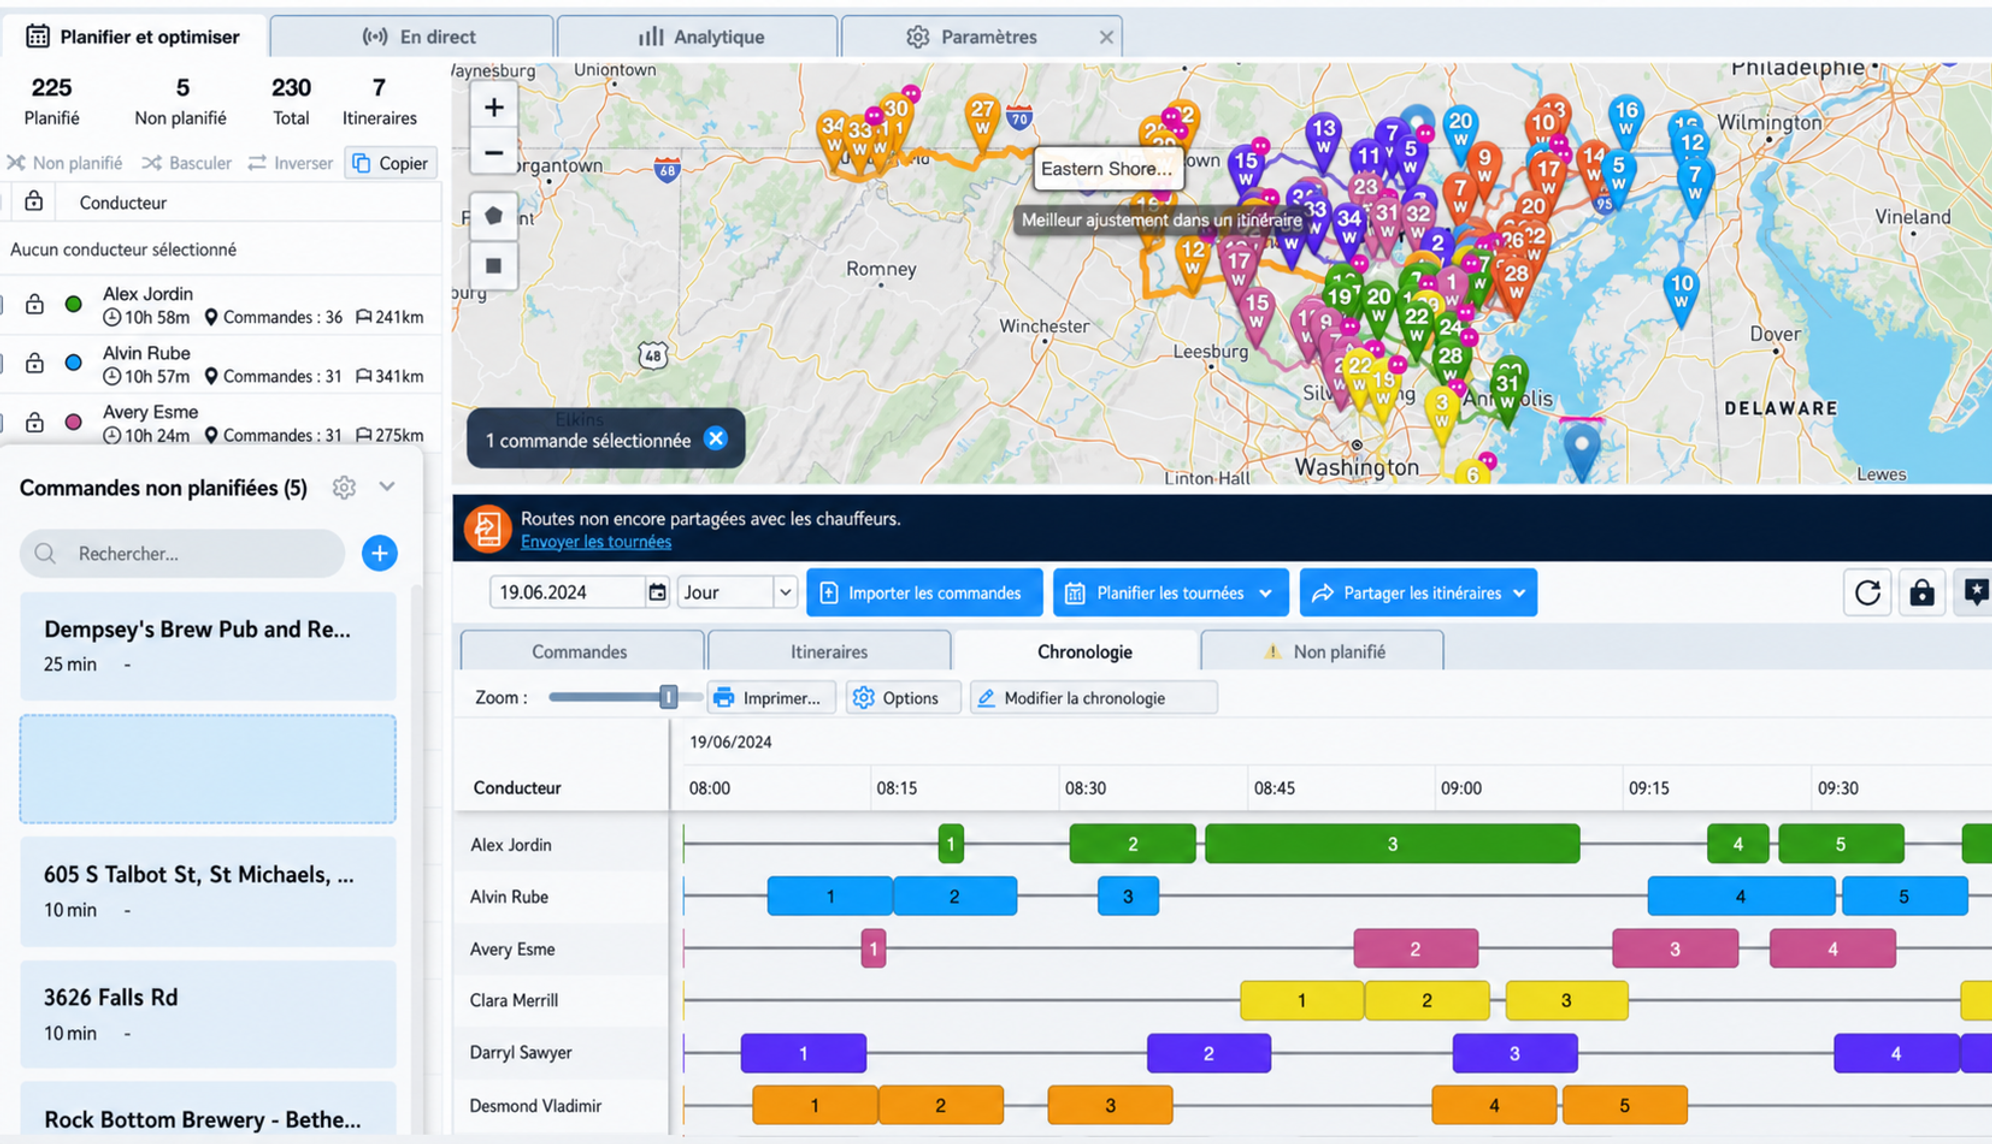Click the orange routes sharing icon
The image size is (1992, 1144).
[487, 528]
